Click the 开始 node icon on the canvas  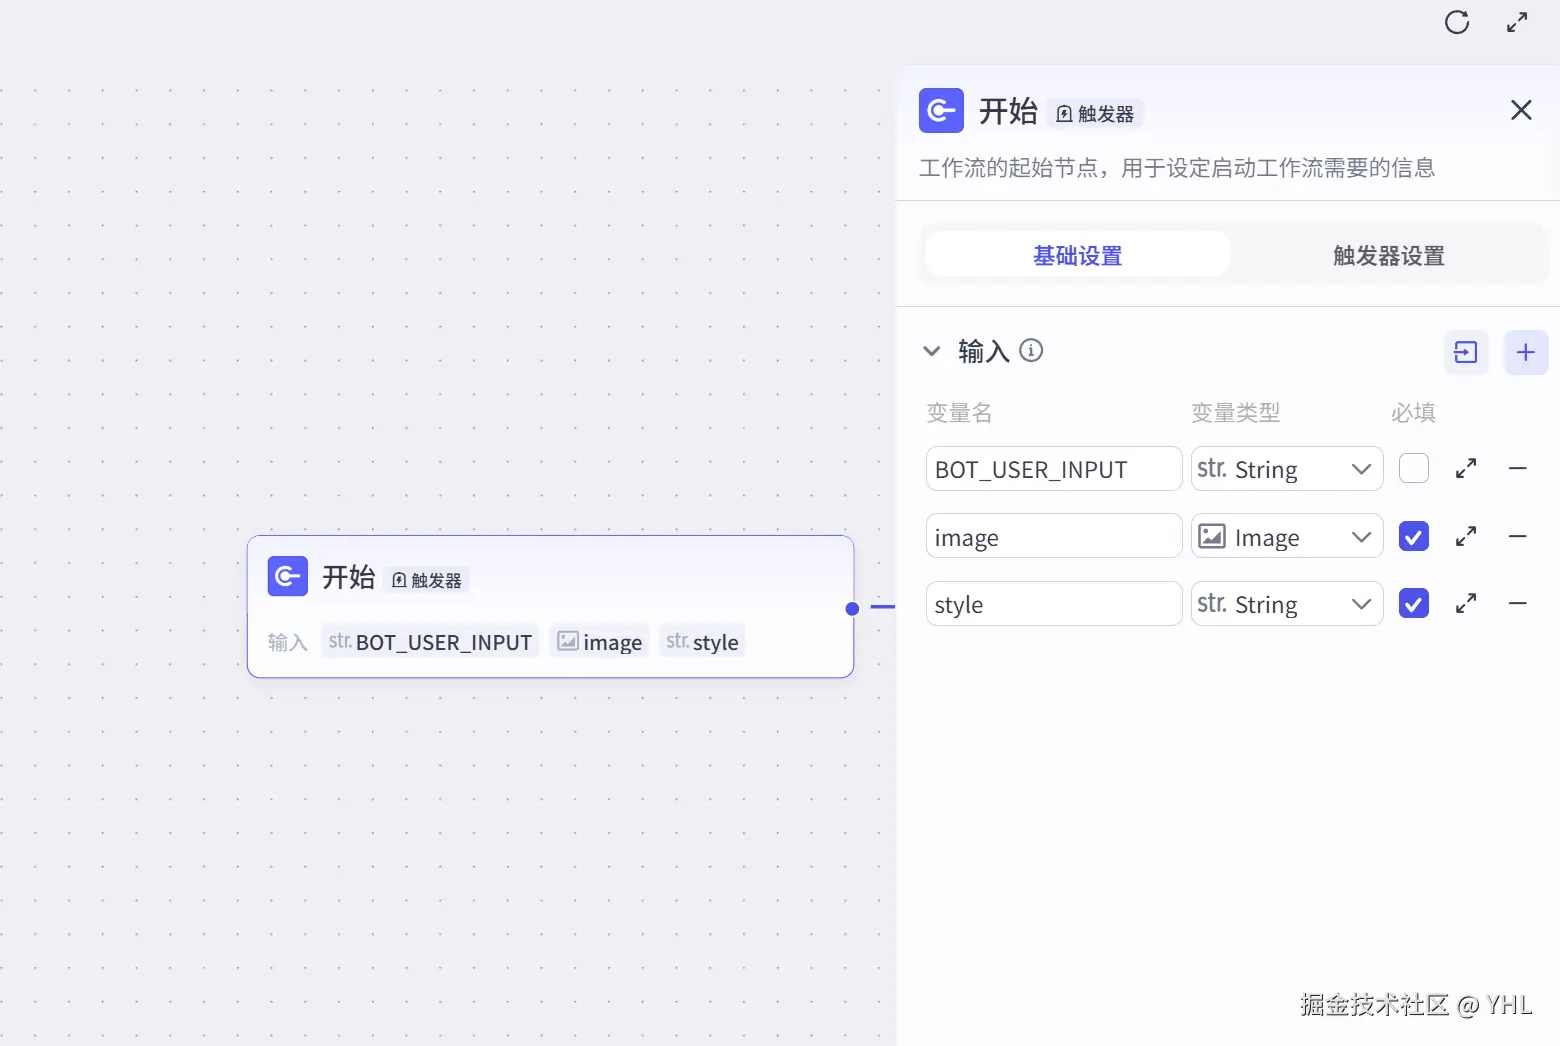(288, 576)
